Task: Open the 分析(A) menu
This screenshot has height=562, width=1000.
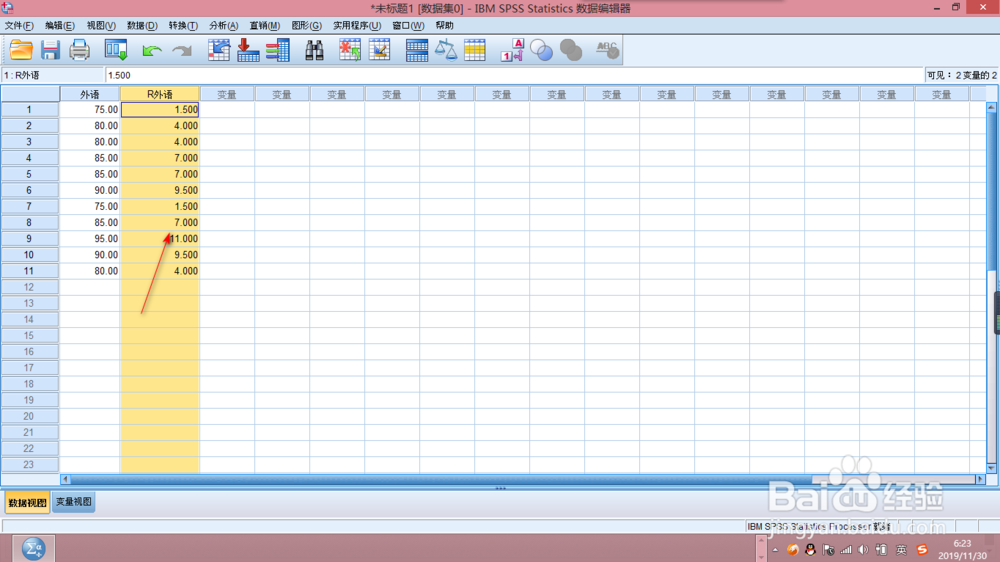Action: click(223, 26)
